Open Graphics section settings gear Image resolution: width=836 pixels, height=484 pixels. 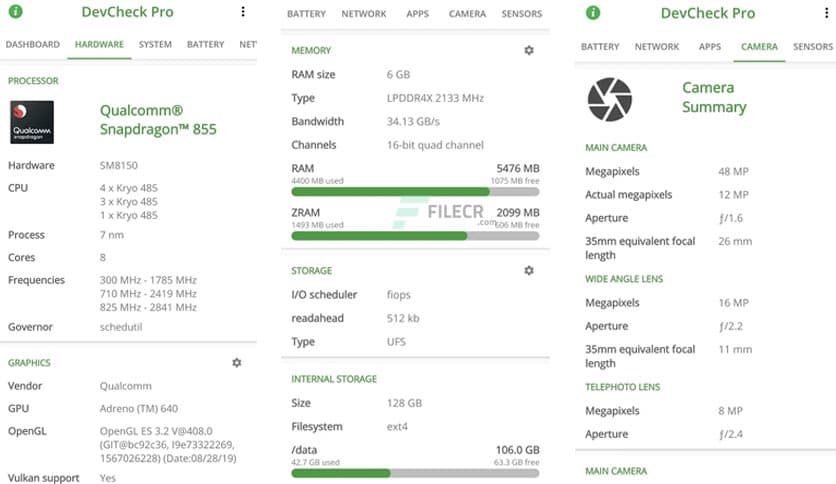click(x=237, y=362)
